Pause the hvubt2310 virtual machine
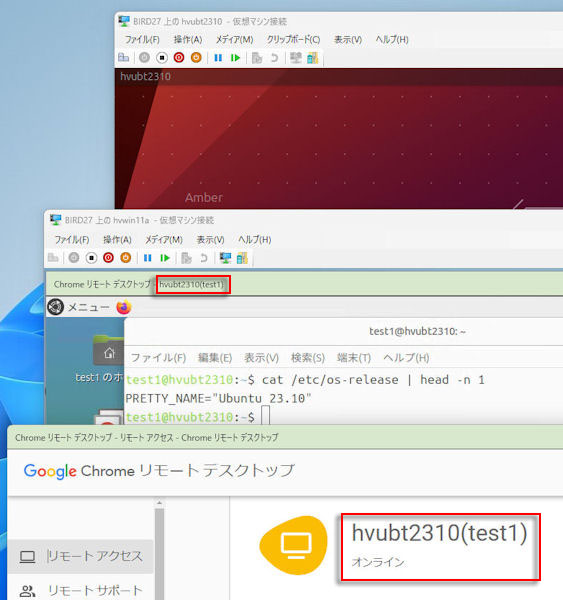Screen dimensions: 563x600 click(218, 58)
